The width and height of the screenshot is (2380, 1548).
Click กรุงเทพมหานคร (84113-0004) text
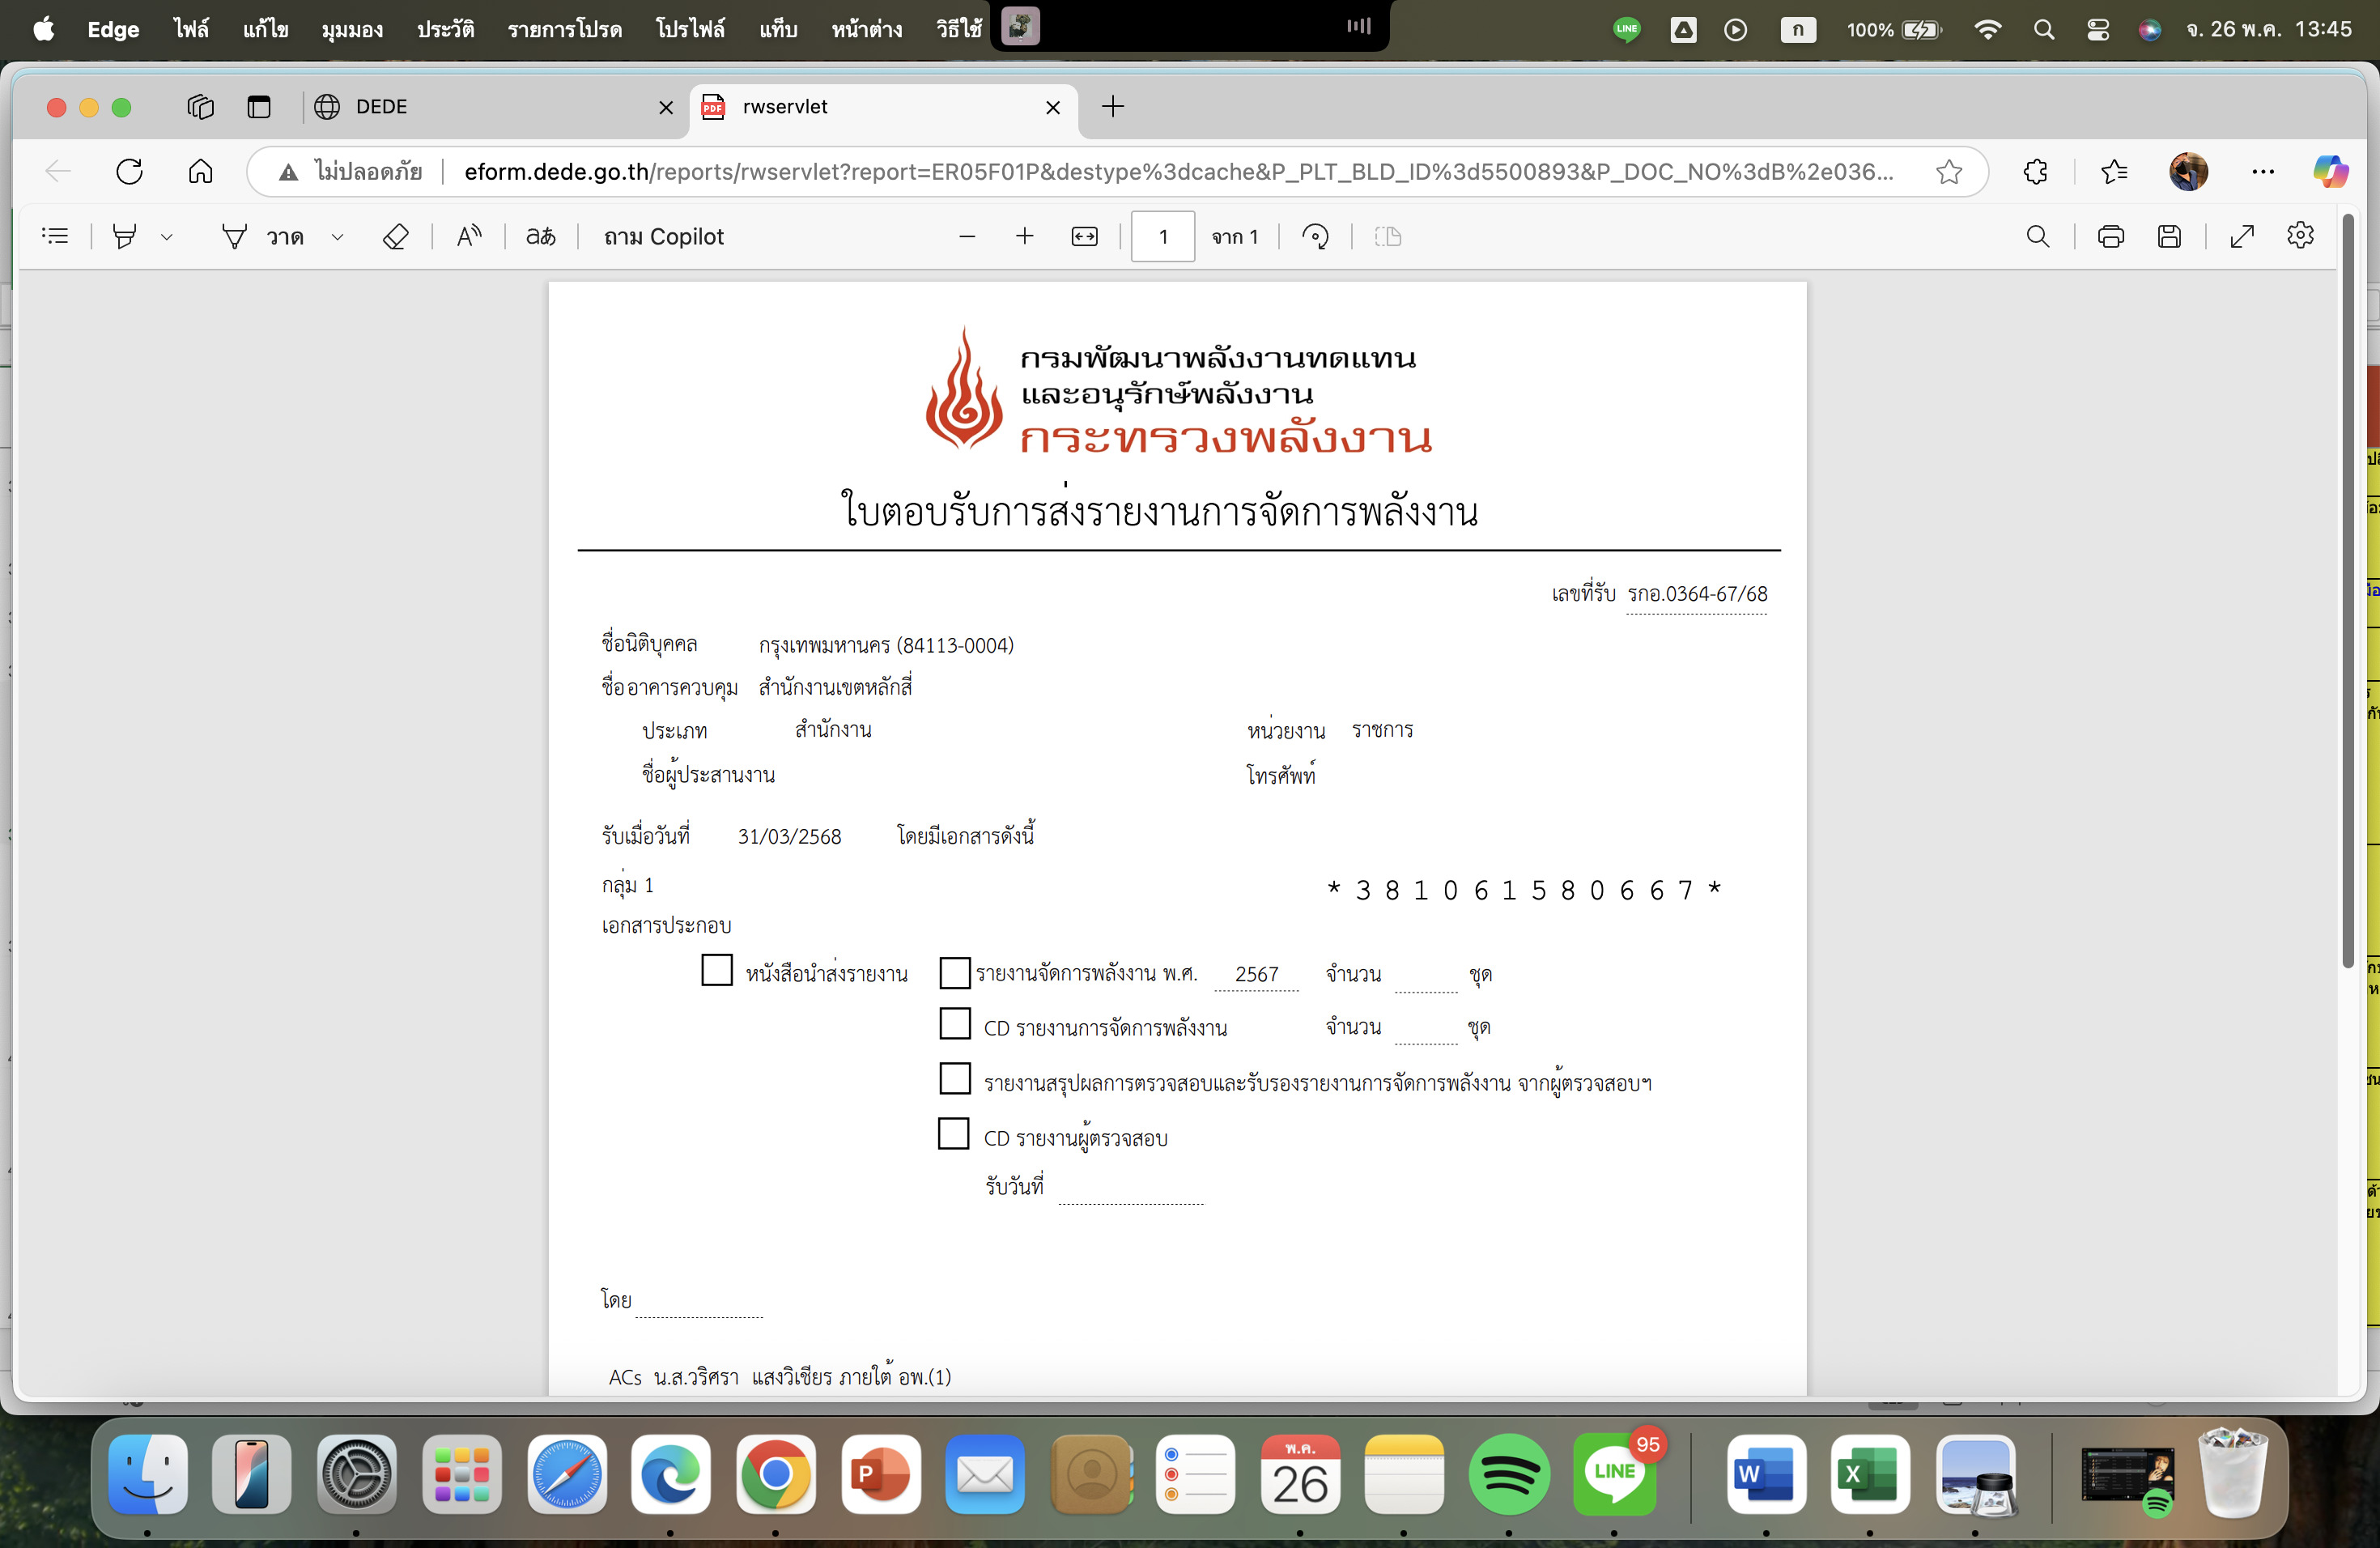(x=886, y=646)
